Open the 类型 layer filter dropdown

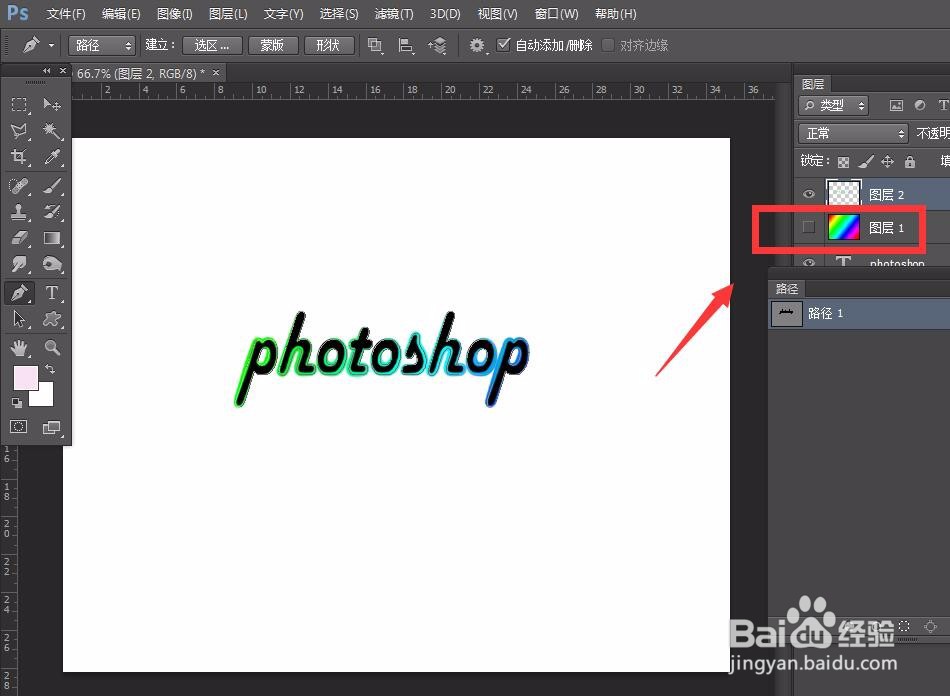point(833,105)
